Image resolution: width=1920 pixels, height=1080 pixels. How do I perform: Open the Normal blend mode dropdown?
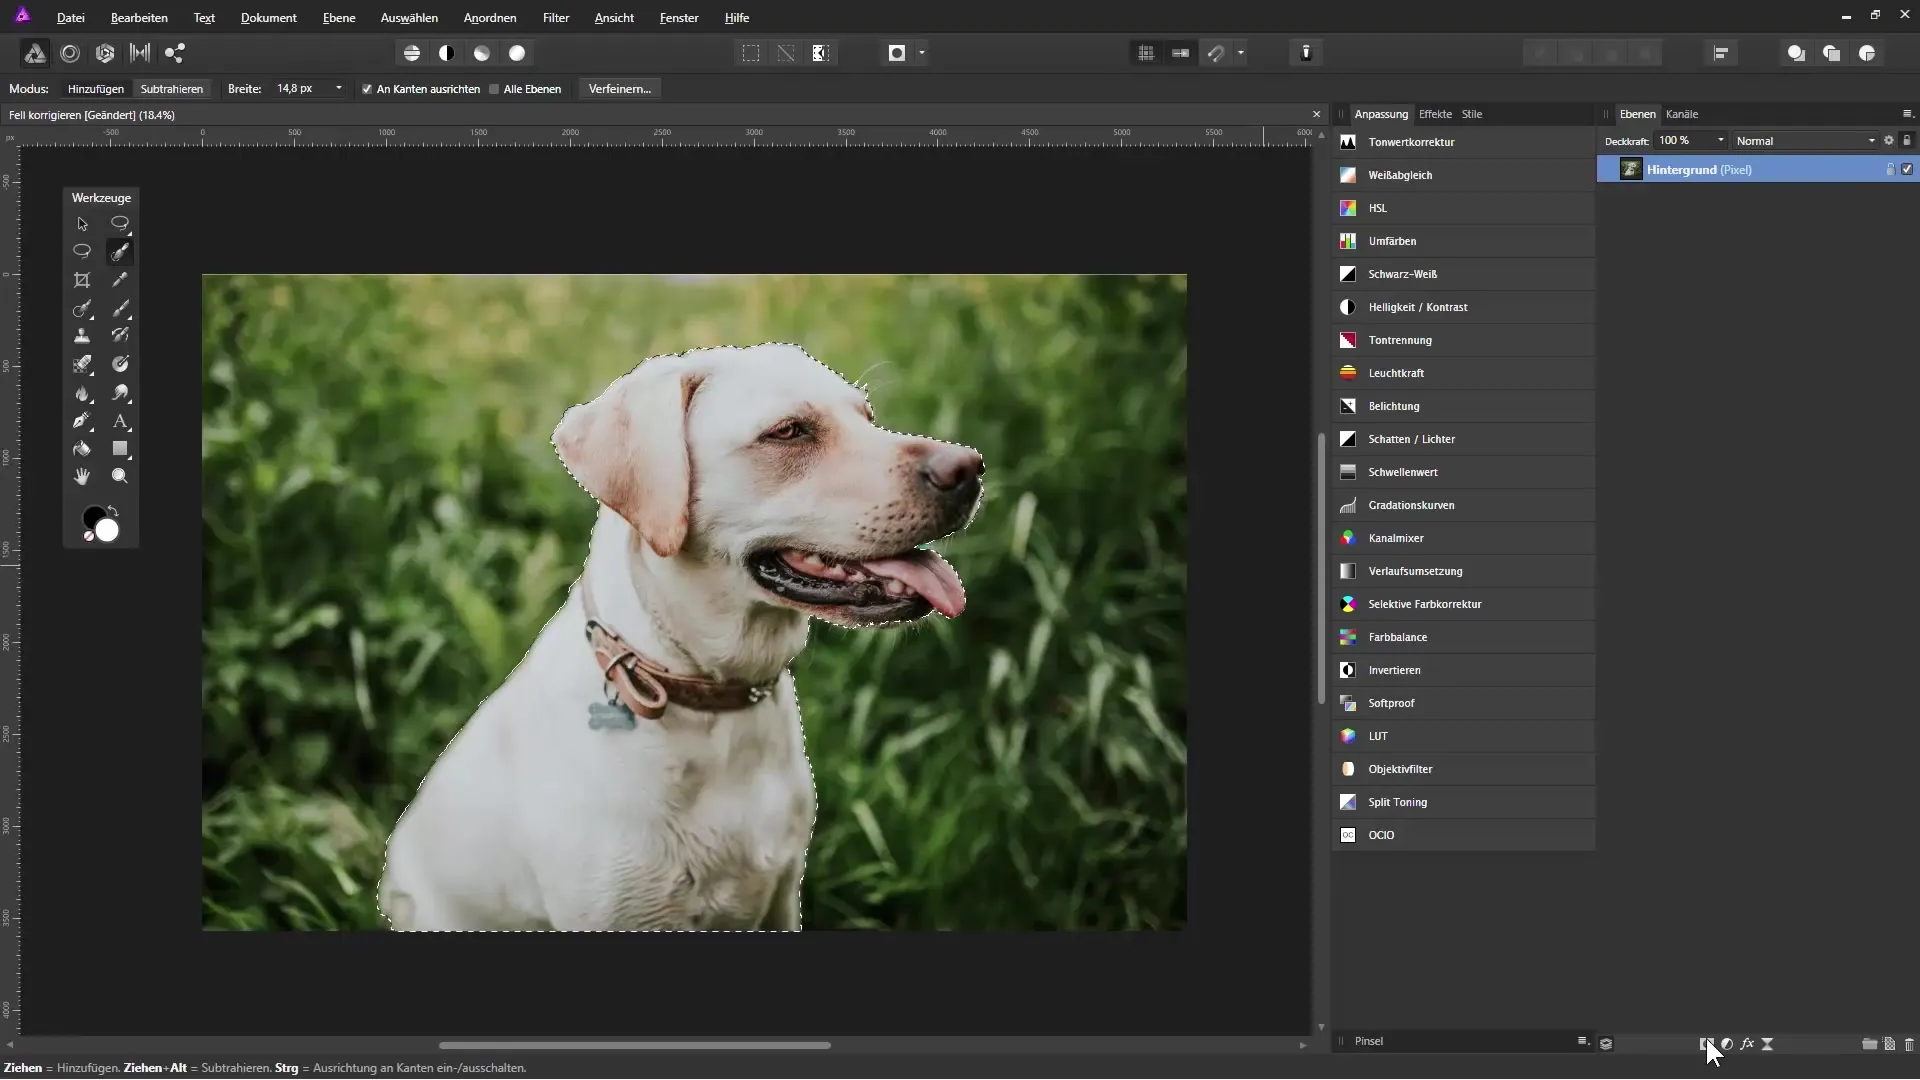tap(1806, 141)
